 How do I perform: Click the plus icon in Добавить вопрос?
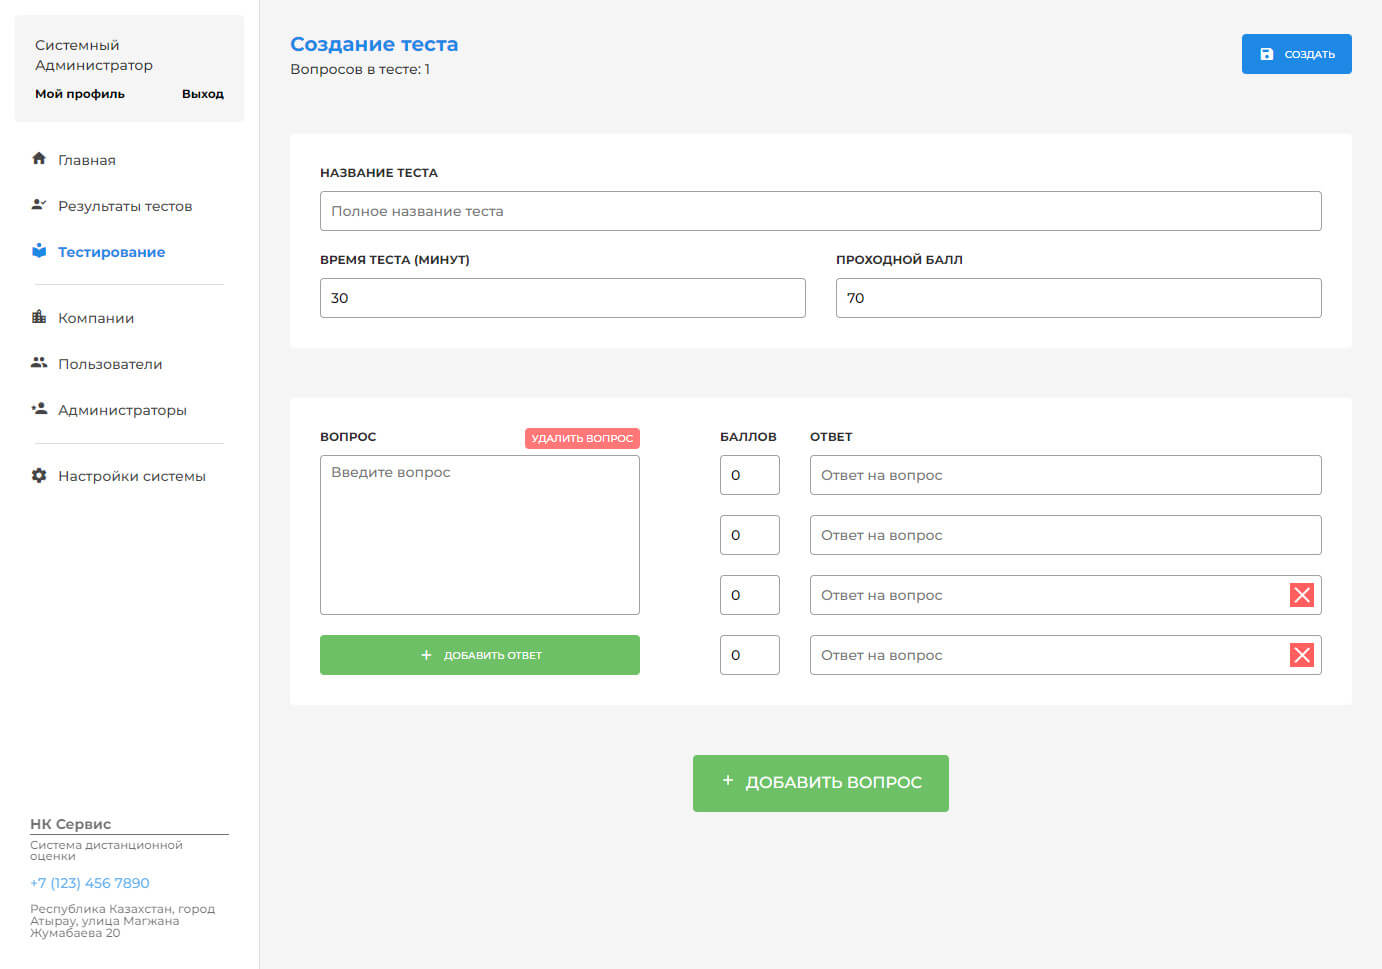tap(728, 780)
